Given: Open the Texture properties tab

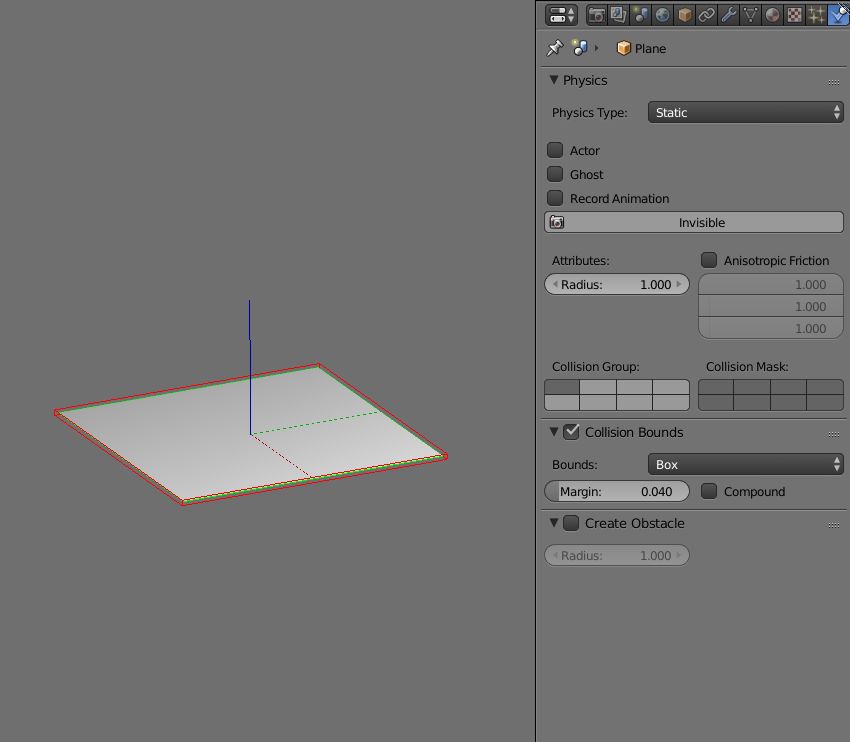Looking at the screenshot, I should click(x=794, y=15).
